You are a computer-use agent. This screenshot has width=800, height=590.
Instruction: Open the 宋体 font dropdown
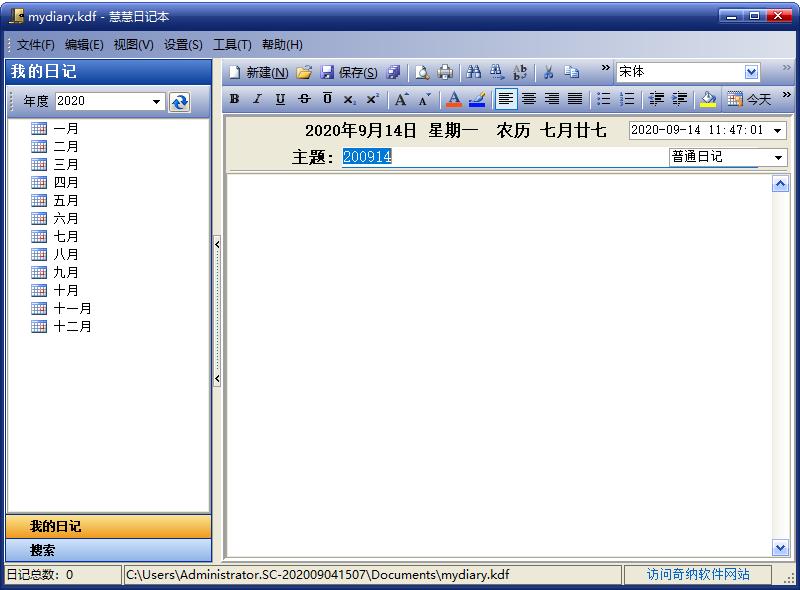click(751, 72)
